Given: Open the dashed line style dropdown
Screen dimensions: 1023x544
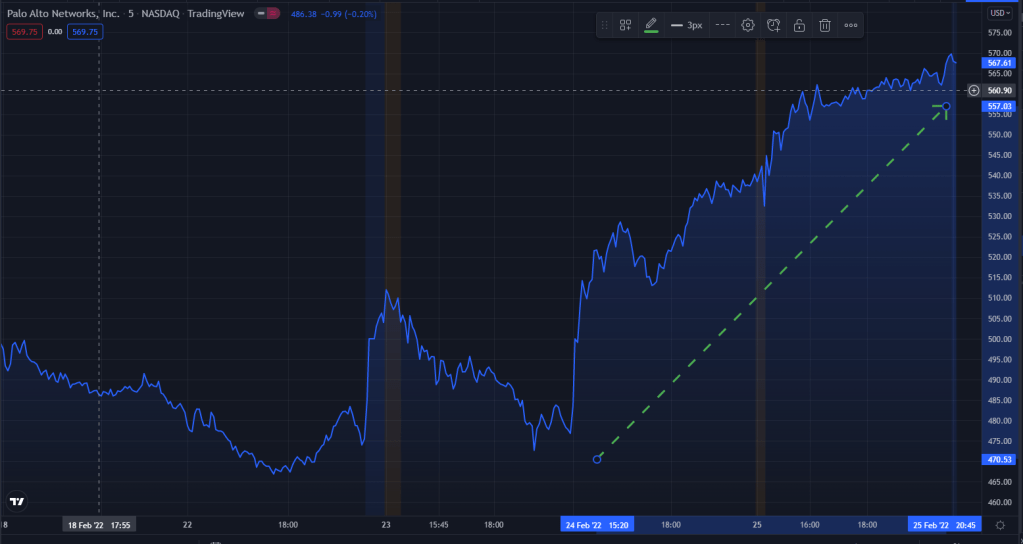Looking at the screenshot, I should pos(722,25).
